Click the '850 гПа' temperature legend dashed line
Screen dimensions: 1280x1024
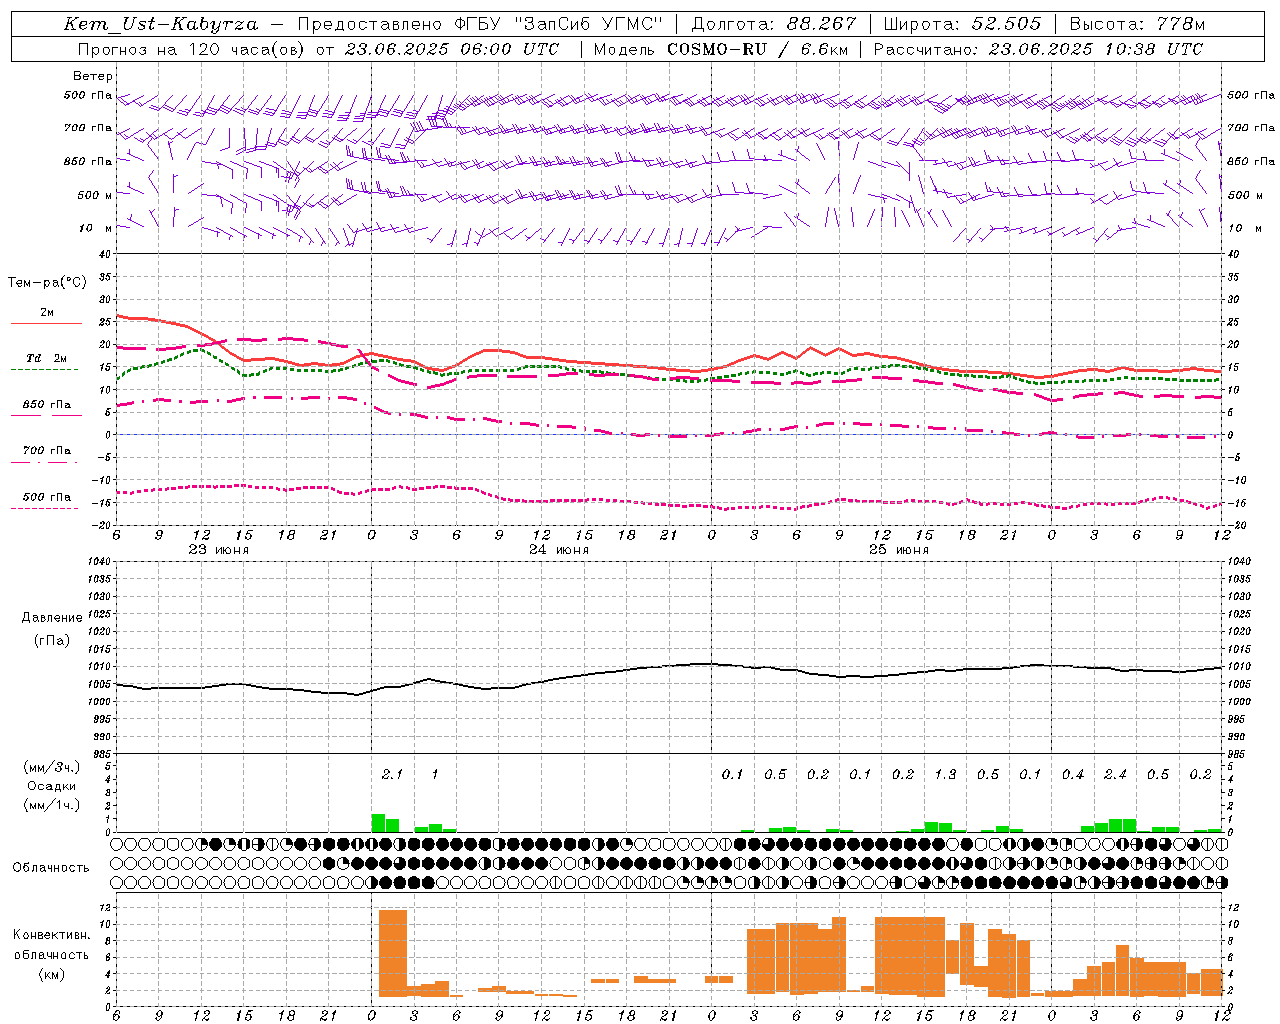click(45, 415)
